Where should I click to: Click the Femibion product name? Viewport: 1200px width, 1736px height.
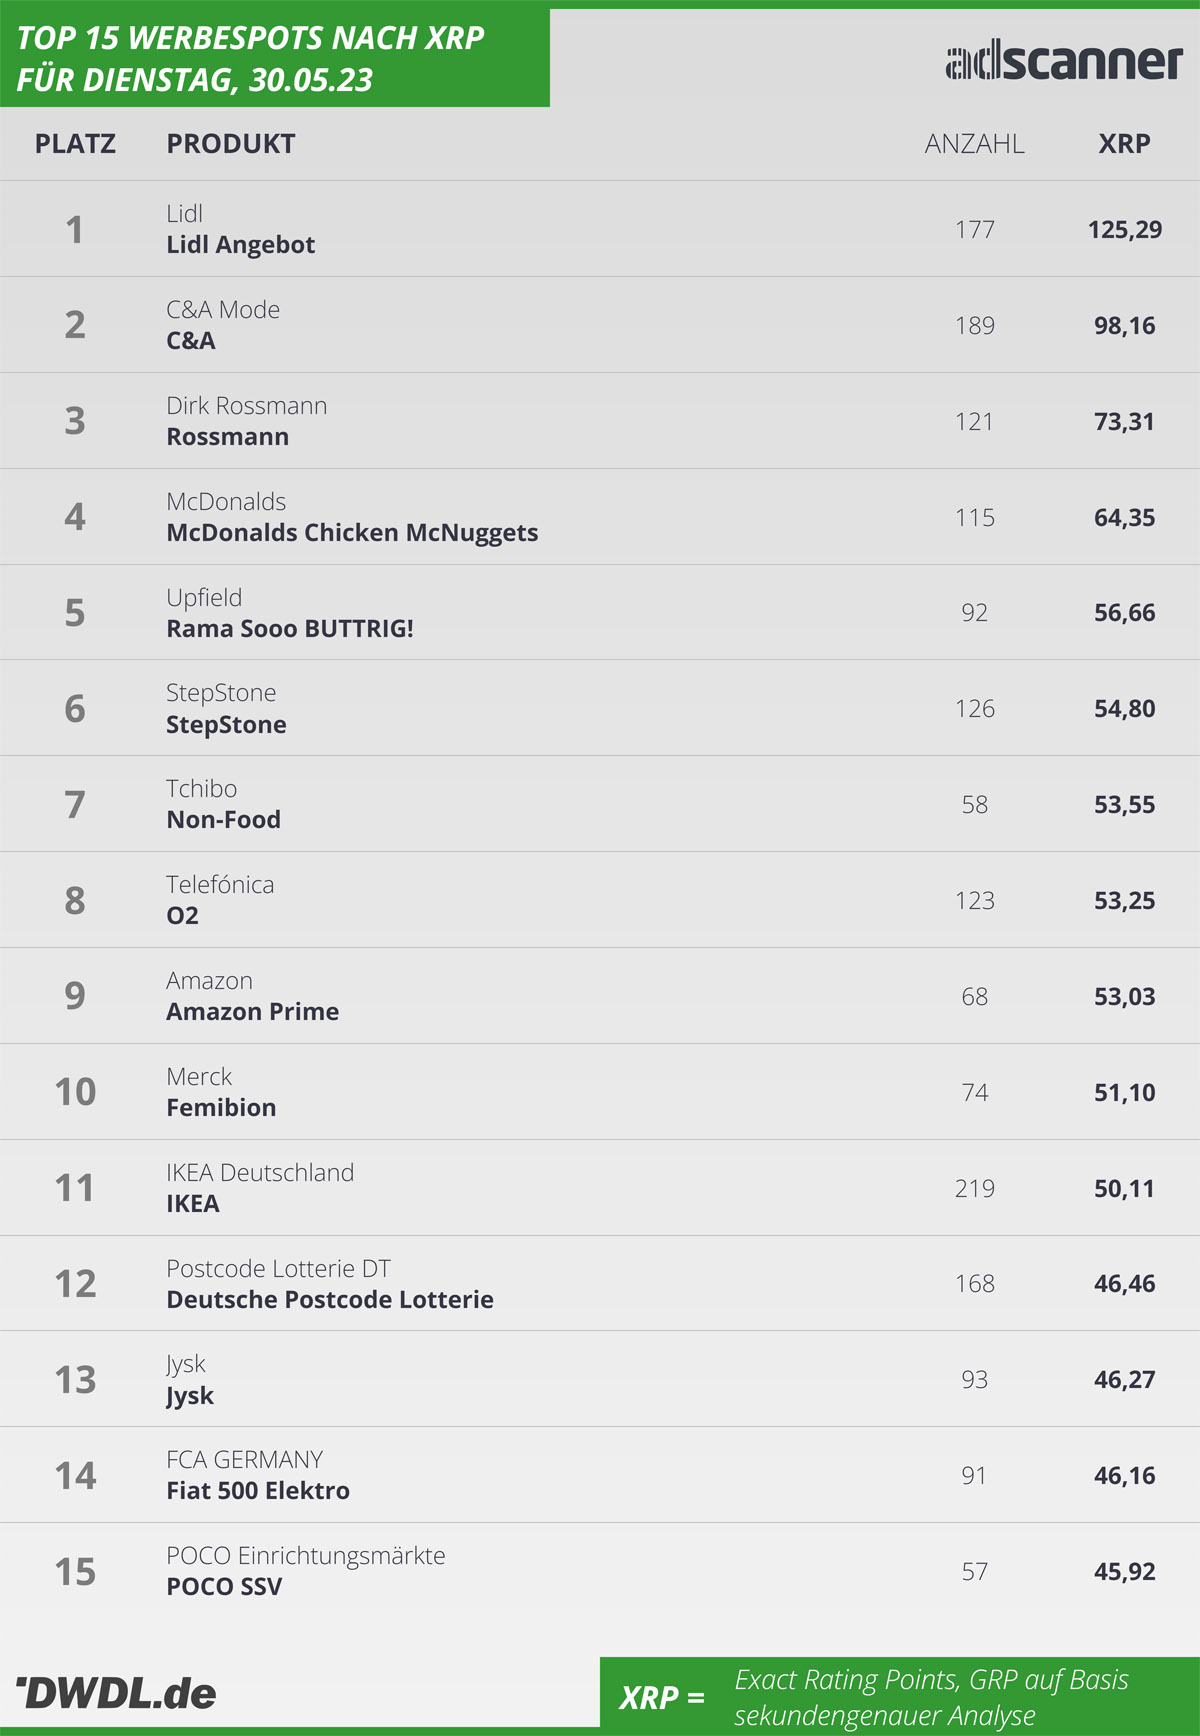pyautogui.click(x=221, y=1108)
